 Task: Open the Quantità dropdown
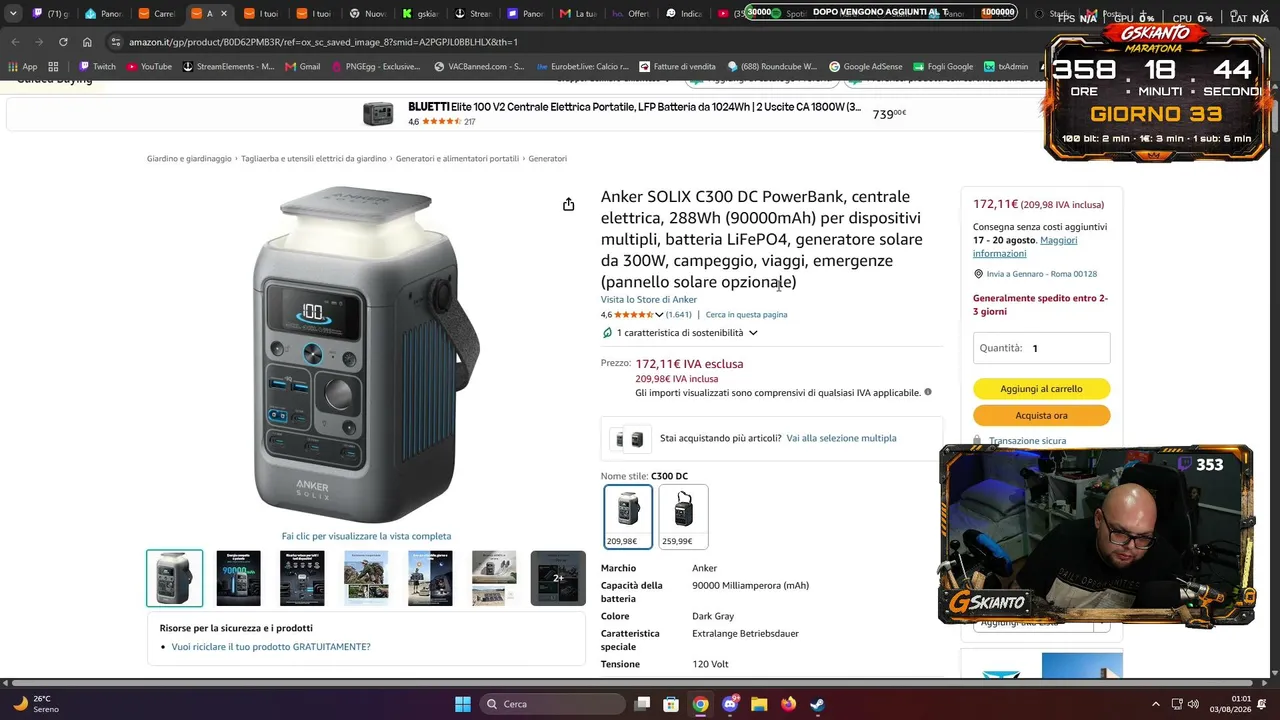tap(1041, 348)
